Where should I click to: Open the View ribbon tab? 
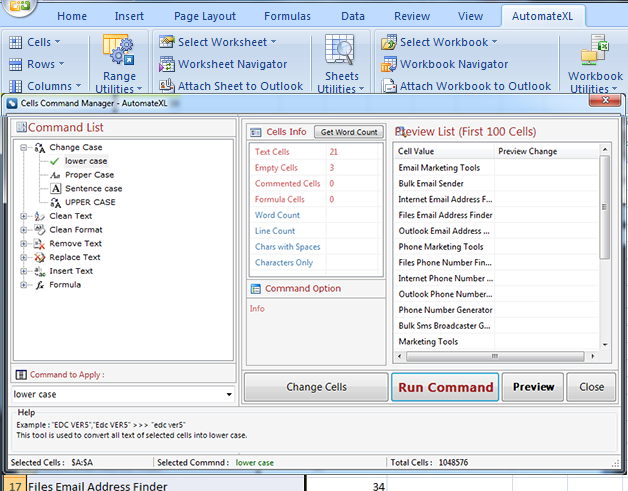click(x=470, y=16)
